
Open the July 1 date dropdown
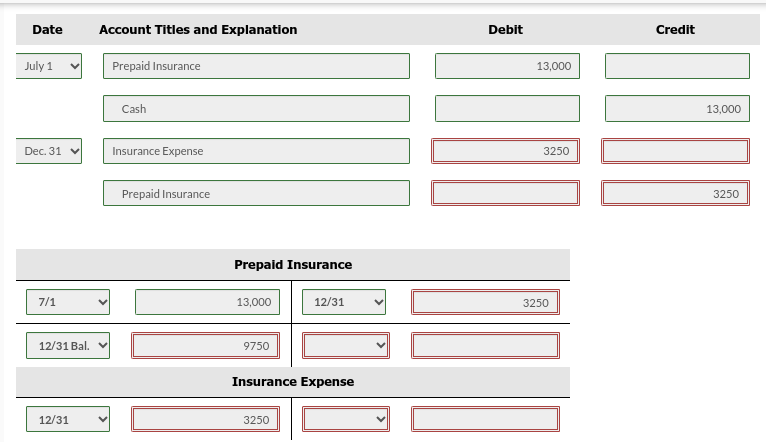click(49, 66)
